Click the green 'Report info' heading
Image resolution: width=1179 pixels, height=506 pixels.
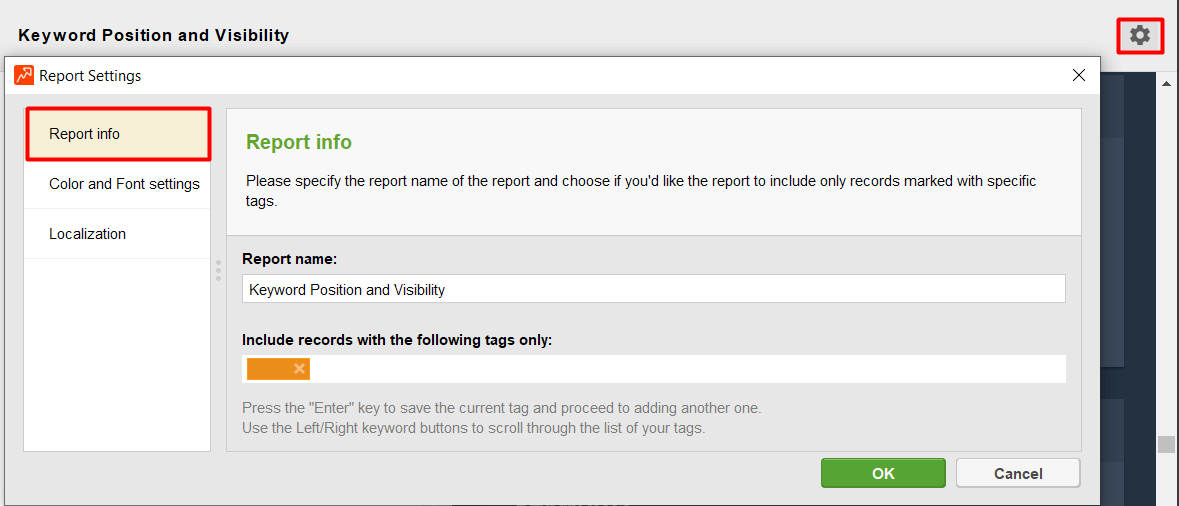pyautogui.click(x=299, y=142)
